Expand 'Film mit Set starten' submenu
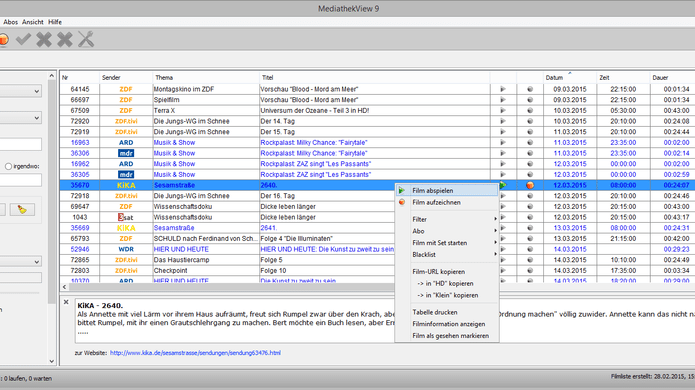The width and height of the screenshot is (695, 390). pos(447,243)
